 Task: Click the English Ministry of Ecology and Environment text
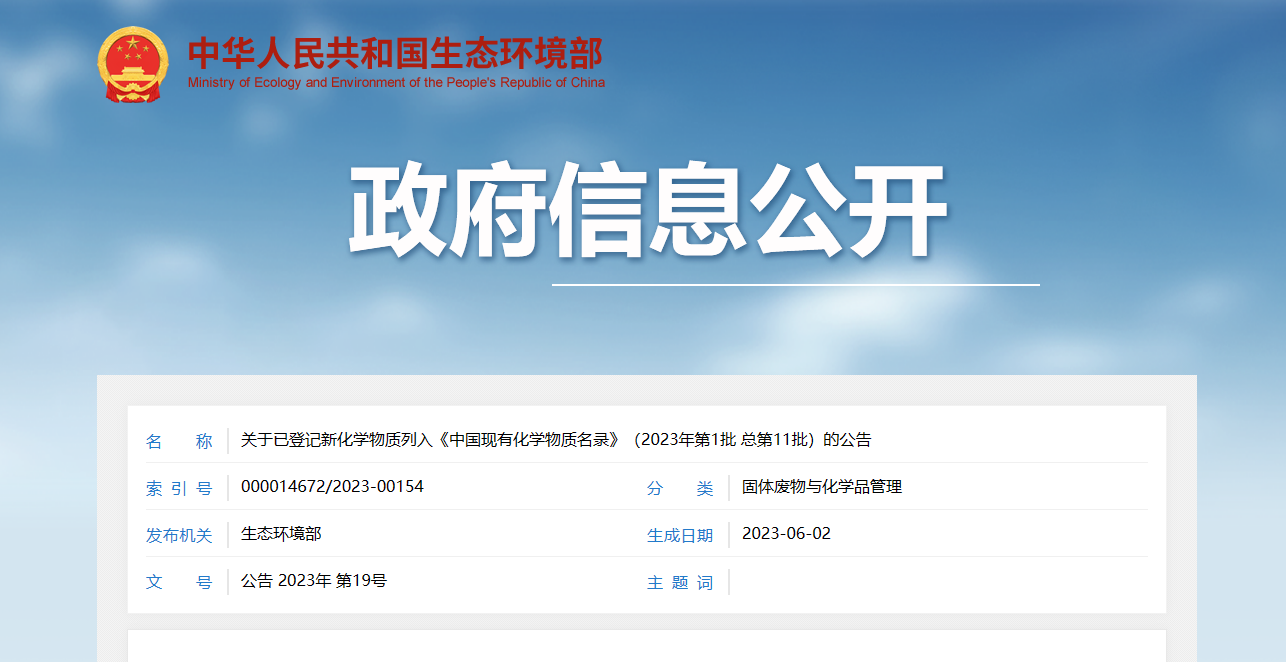pos(396,83)
